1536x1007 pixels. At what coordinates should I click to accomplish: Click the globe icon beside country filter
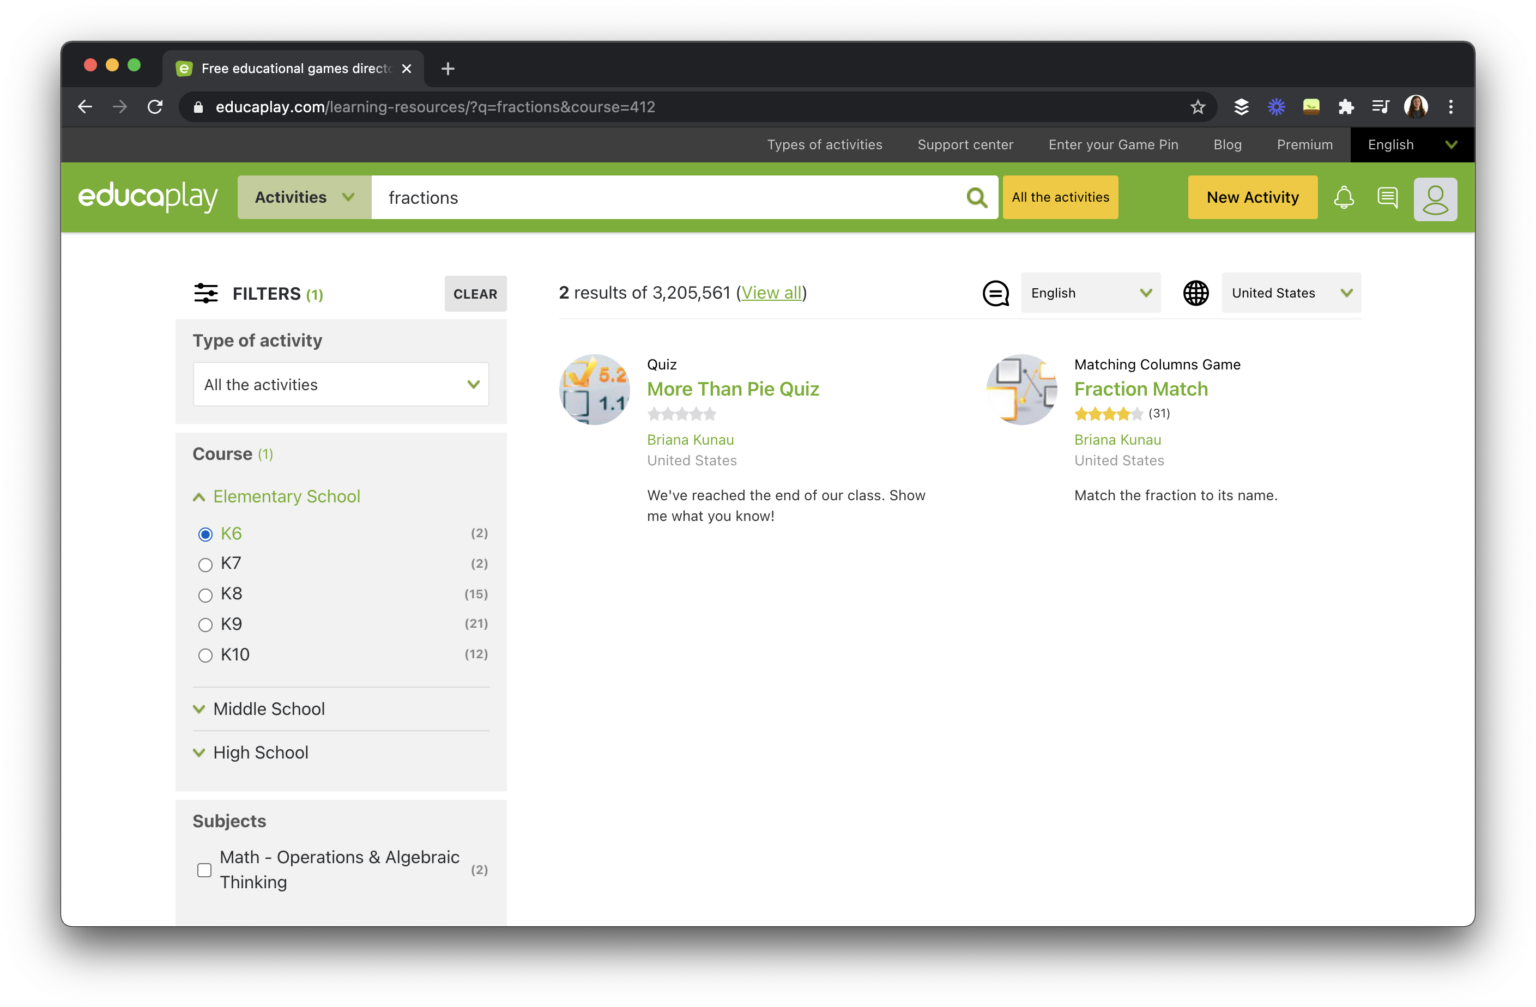pos(1195,292)
